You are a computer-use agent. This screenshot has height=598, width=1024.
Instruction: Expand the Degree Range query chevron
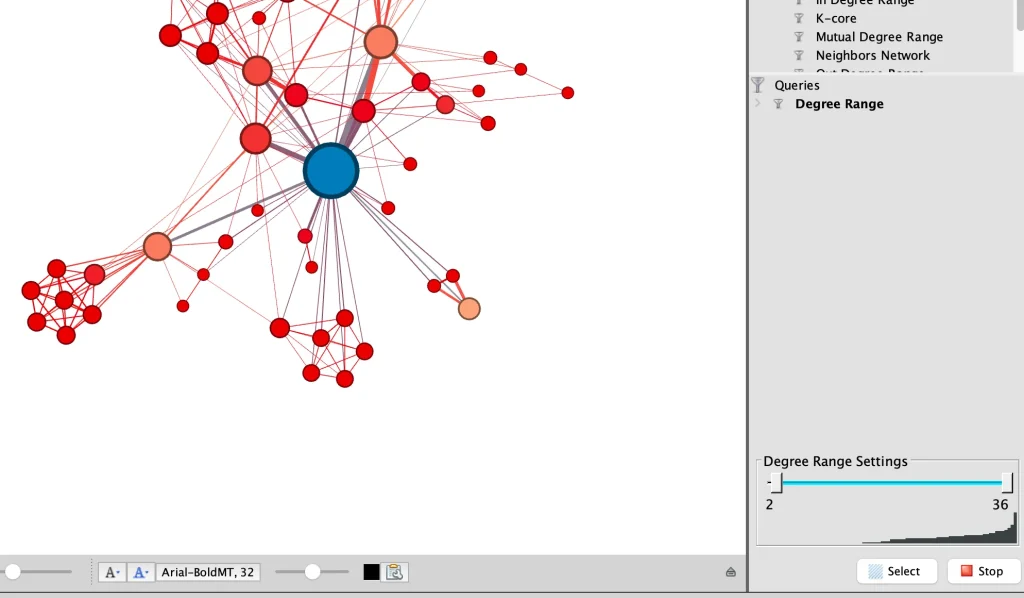coord(759,103)
